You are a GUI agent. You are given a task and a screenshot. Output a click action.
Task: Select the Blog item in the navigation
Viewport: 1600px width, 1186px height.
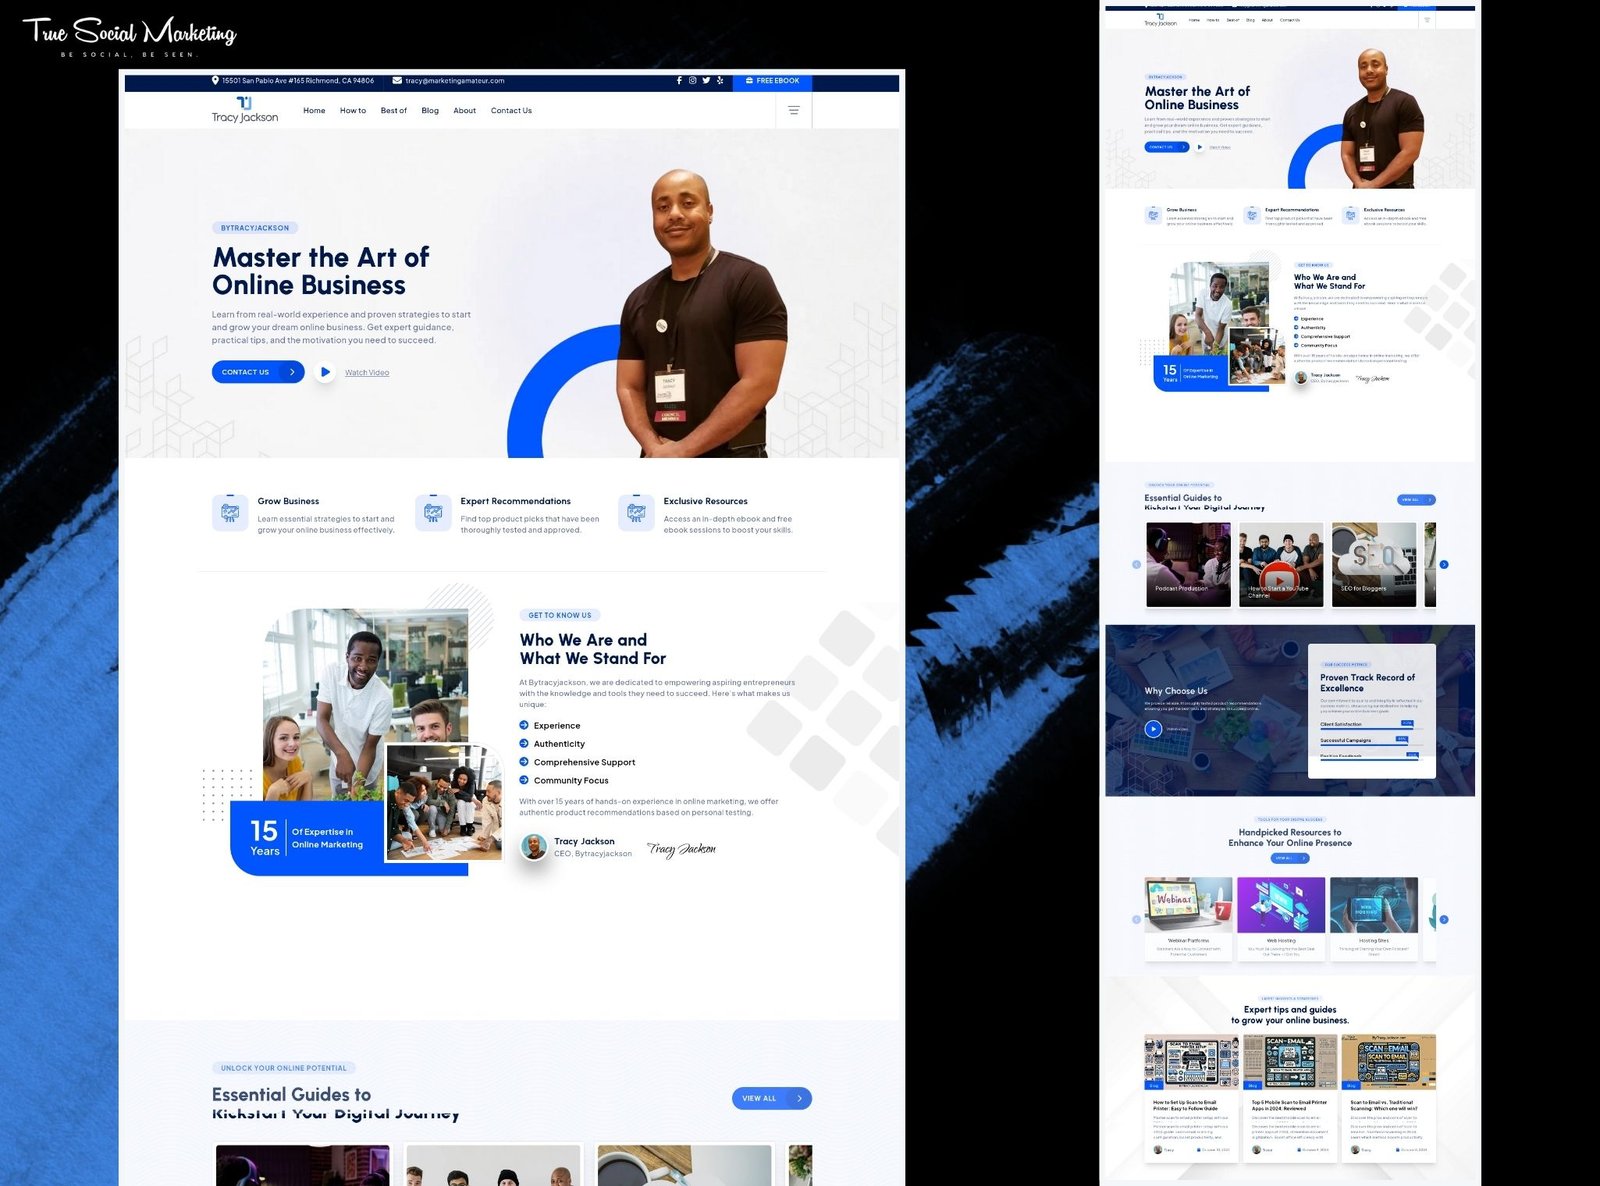click(430, 111)
